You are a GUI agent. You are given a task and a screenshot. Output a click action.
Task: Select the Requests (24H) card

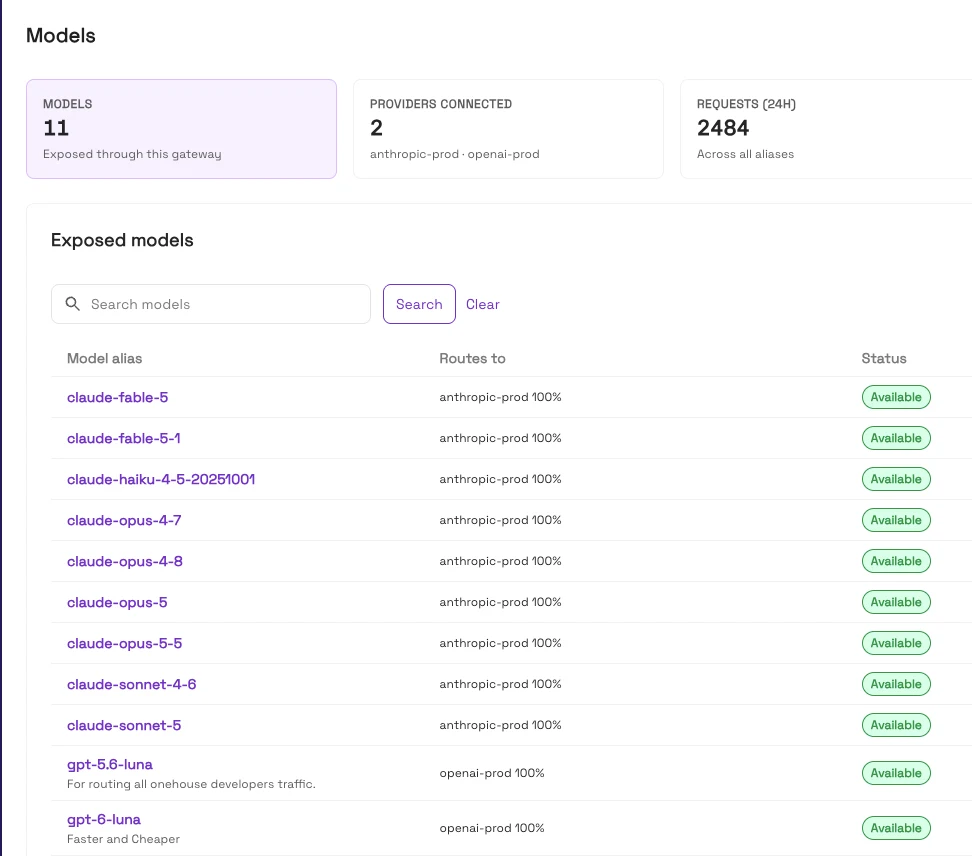[826, 129]
